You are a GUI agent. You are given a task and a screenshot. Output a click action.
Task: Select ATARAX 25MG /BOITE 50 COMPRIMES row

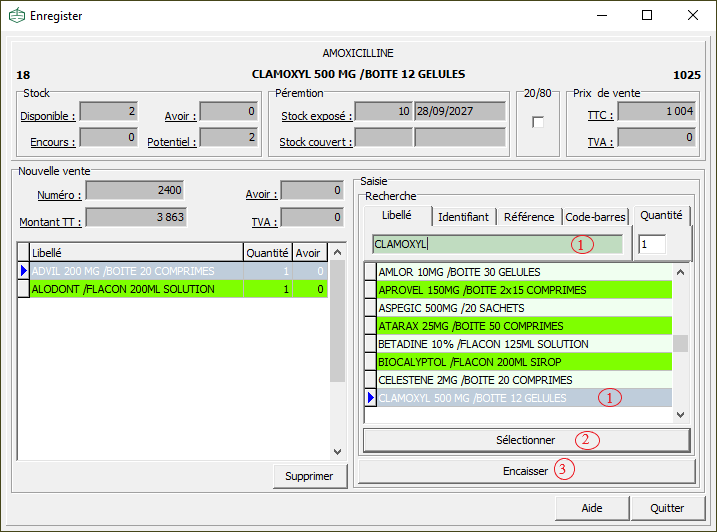(524, 326)
